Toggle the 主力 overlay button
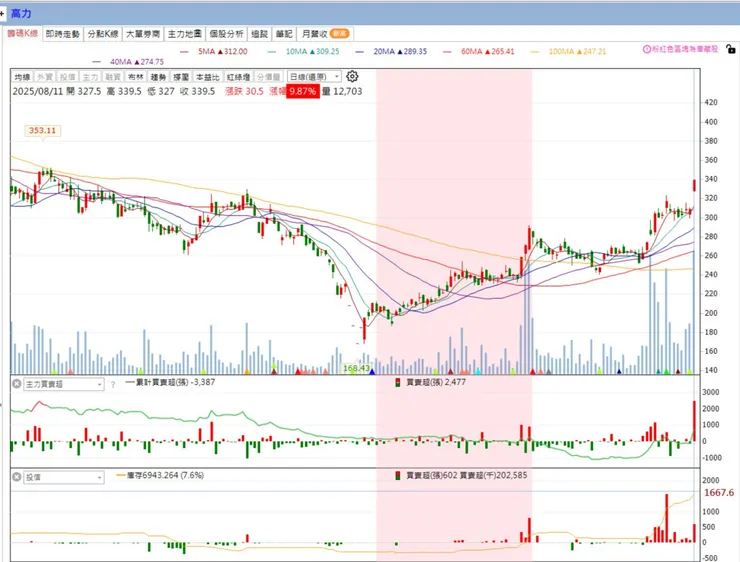This screenshot has height=562, width=740. 90,77
